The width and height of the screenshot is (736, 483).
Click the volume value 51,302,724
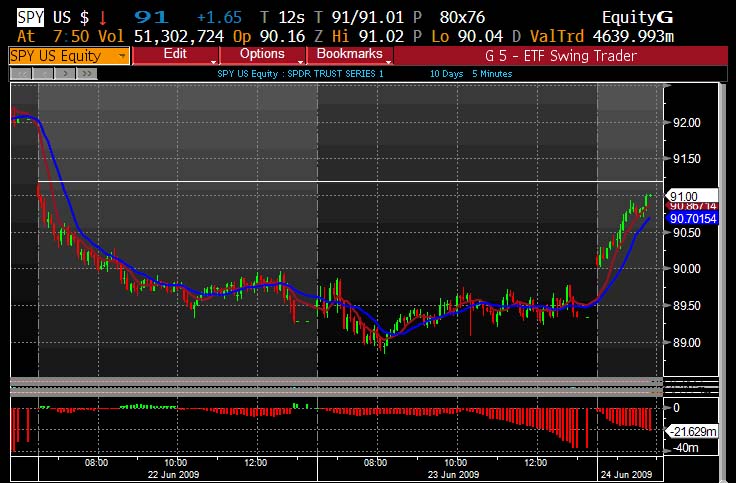coord(179,37)
